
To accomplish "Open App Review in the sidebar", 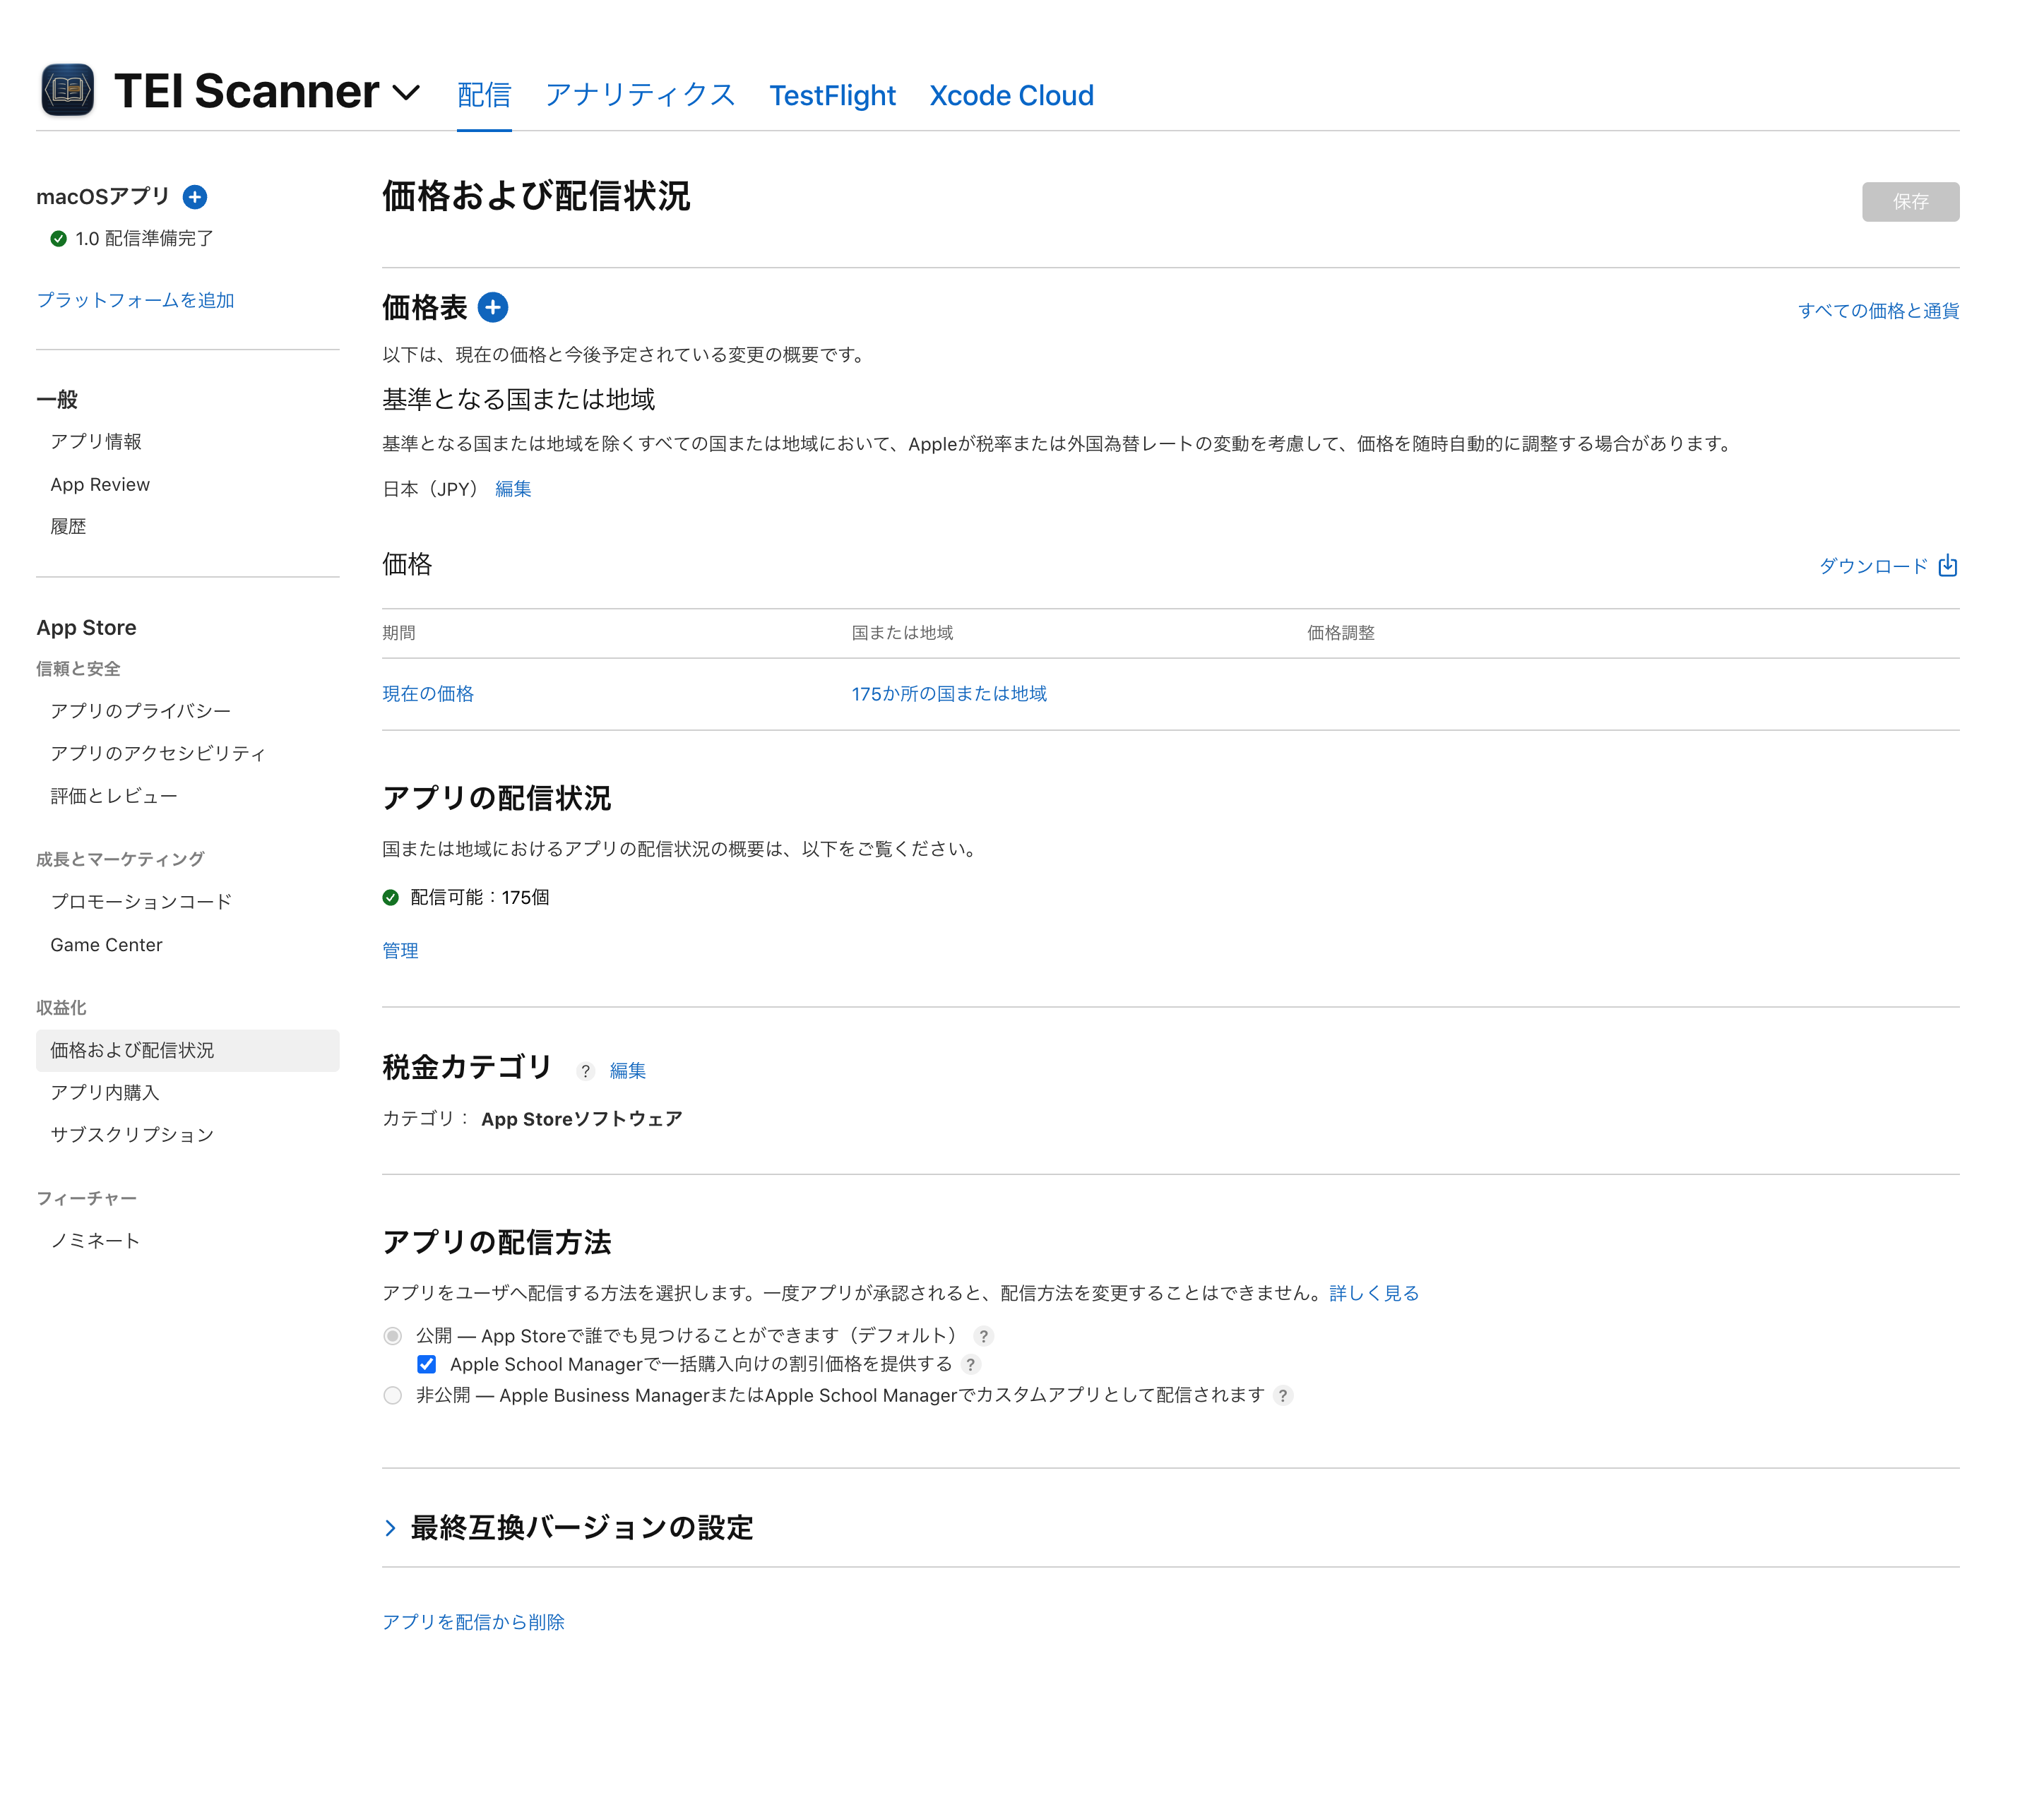I will pyautogui.click(x=100, y=485).
